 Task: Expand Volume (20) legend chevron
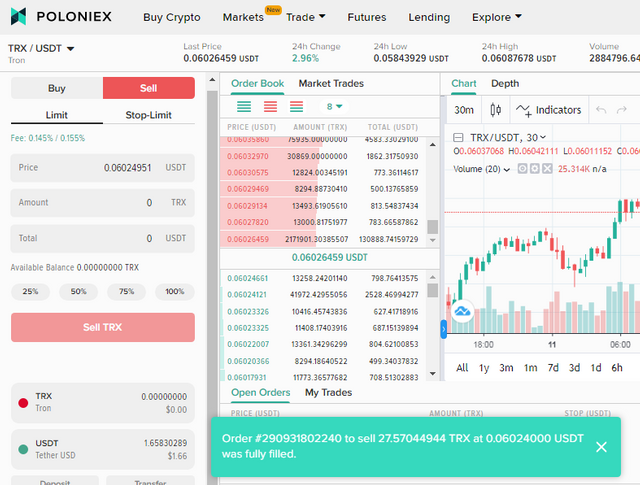point(507,169)
